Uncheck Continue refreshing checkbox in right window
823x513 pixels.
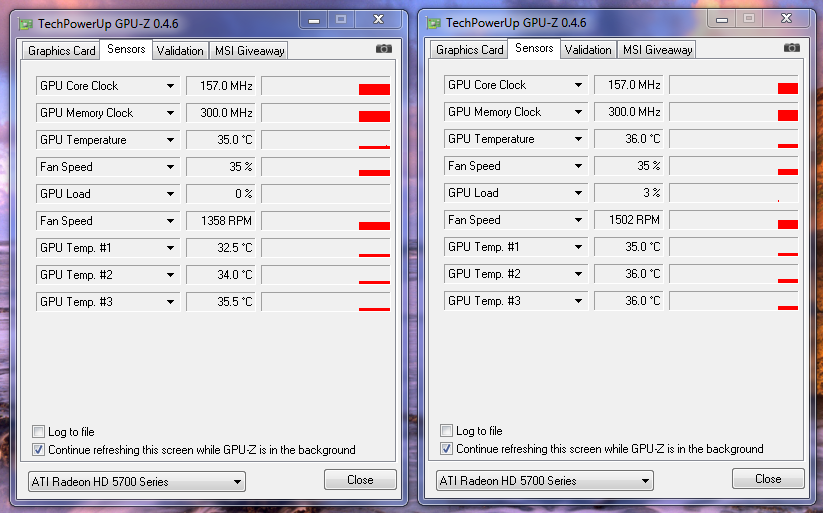click(x=446, y=448)
